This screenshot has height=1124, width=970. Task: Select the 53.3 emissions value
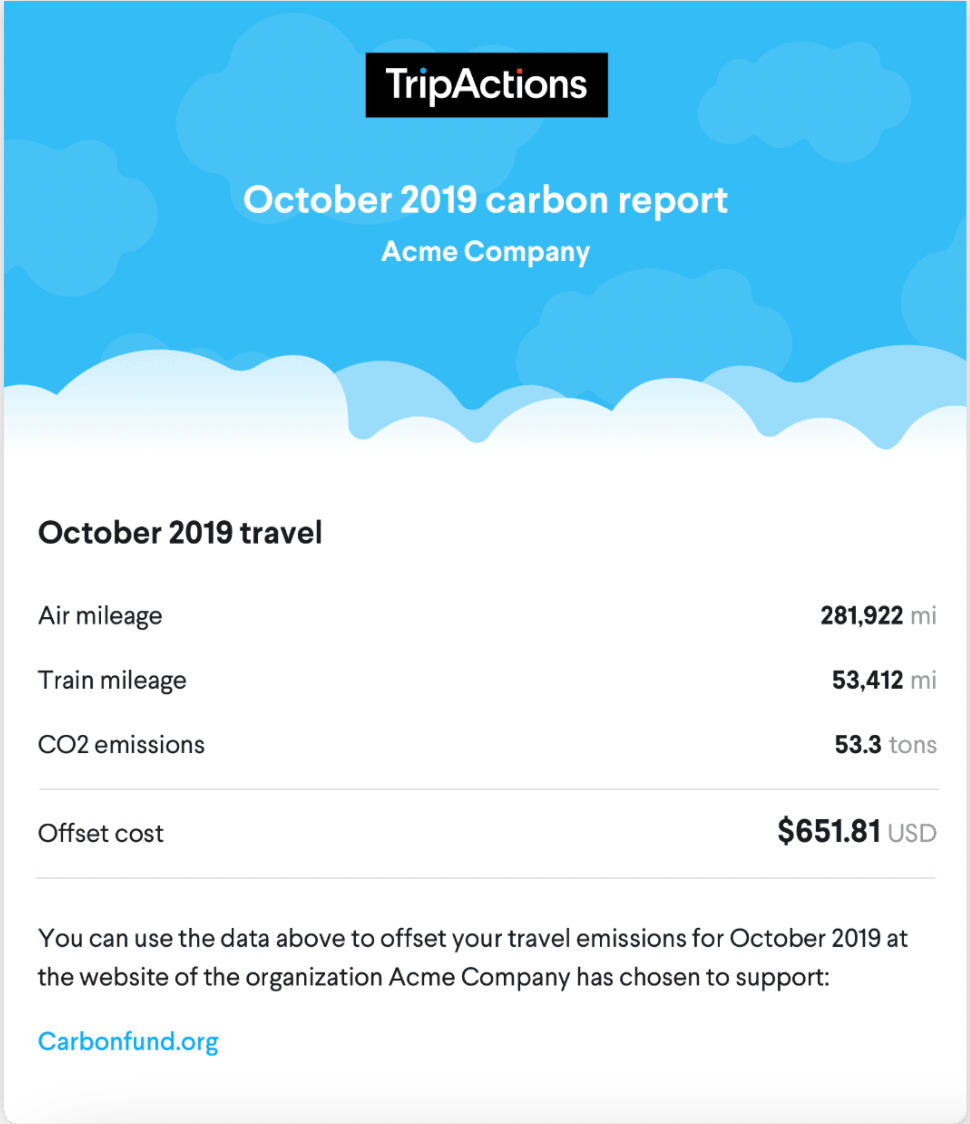click(858, 745)
